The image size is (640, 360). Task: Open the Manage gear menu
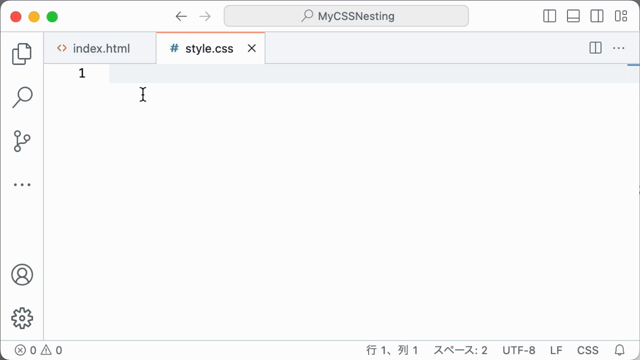click(22, 318)
